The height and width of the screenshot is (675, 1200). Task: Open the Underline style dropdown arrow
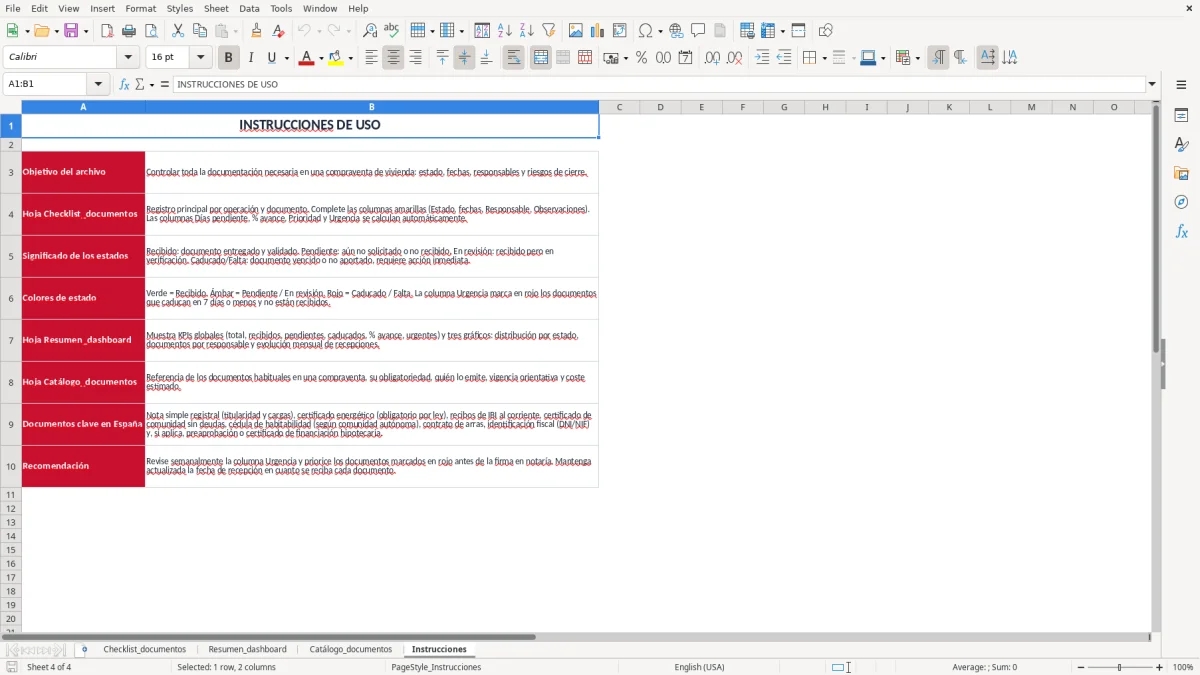[286, 58]
